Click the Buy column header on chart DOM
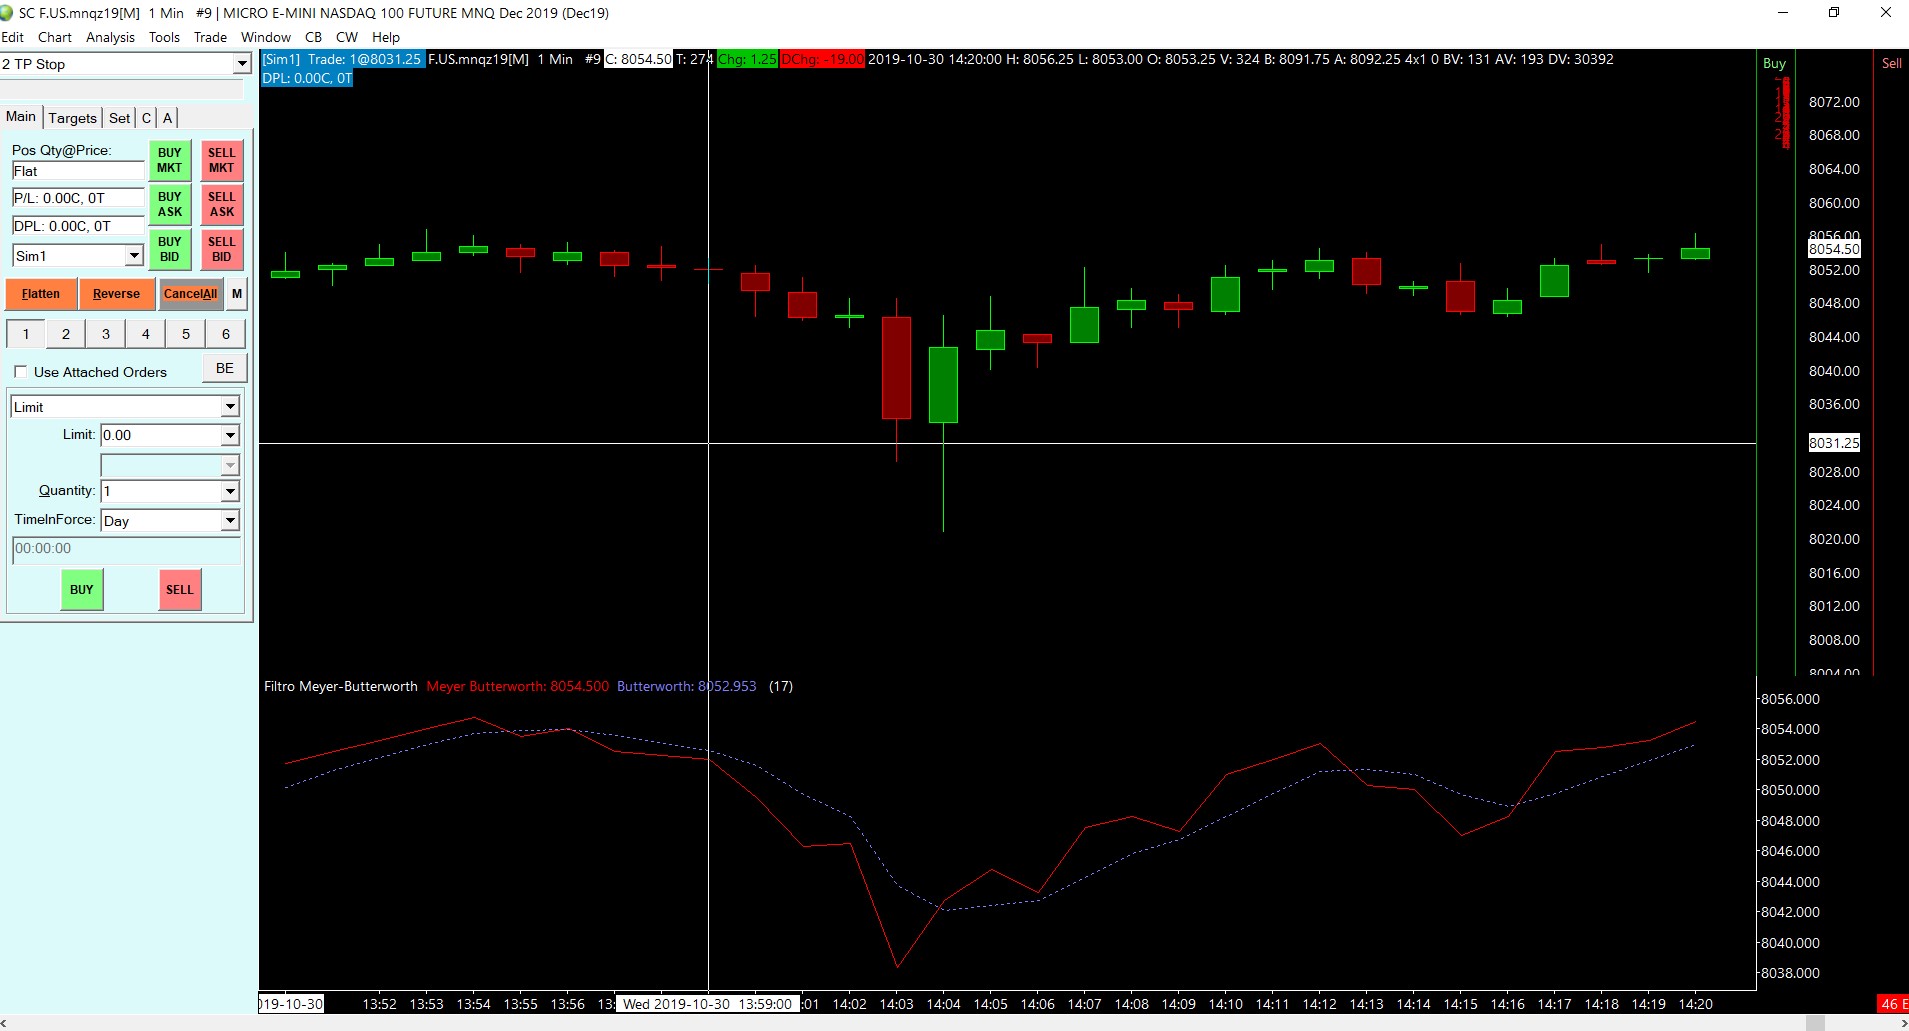Viewport: 1909px width, 1031px height. [x=1774, y=63]
